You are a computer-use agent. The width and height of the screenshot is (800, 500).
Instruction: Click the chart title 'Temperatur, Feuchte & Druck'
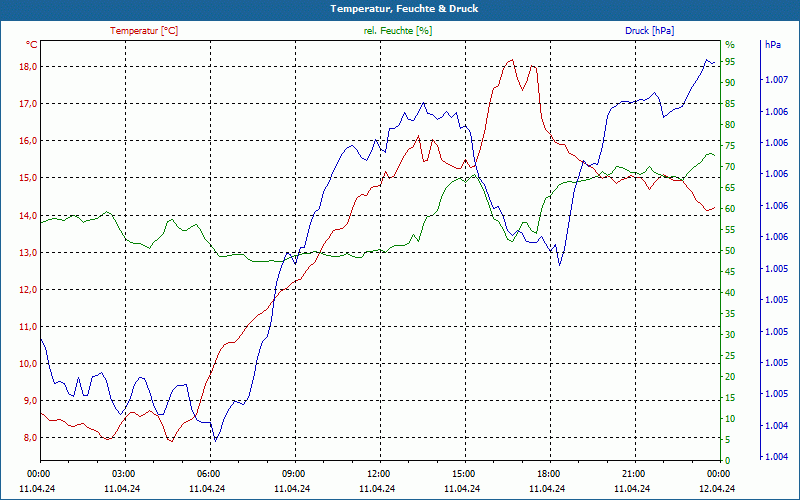pyautogui.click(x=404, y=9)
